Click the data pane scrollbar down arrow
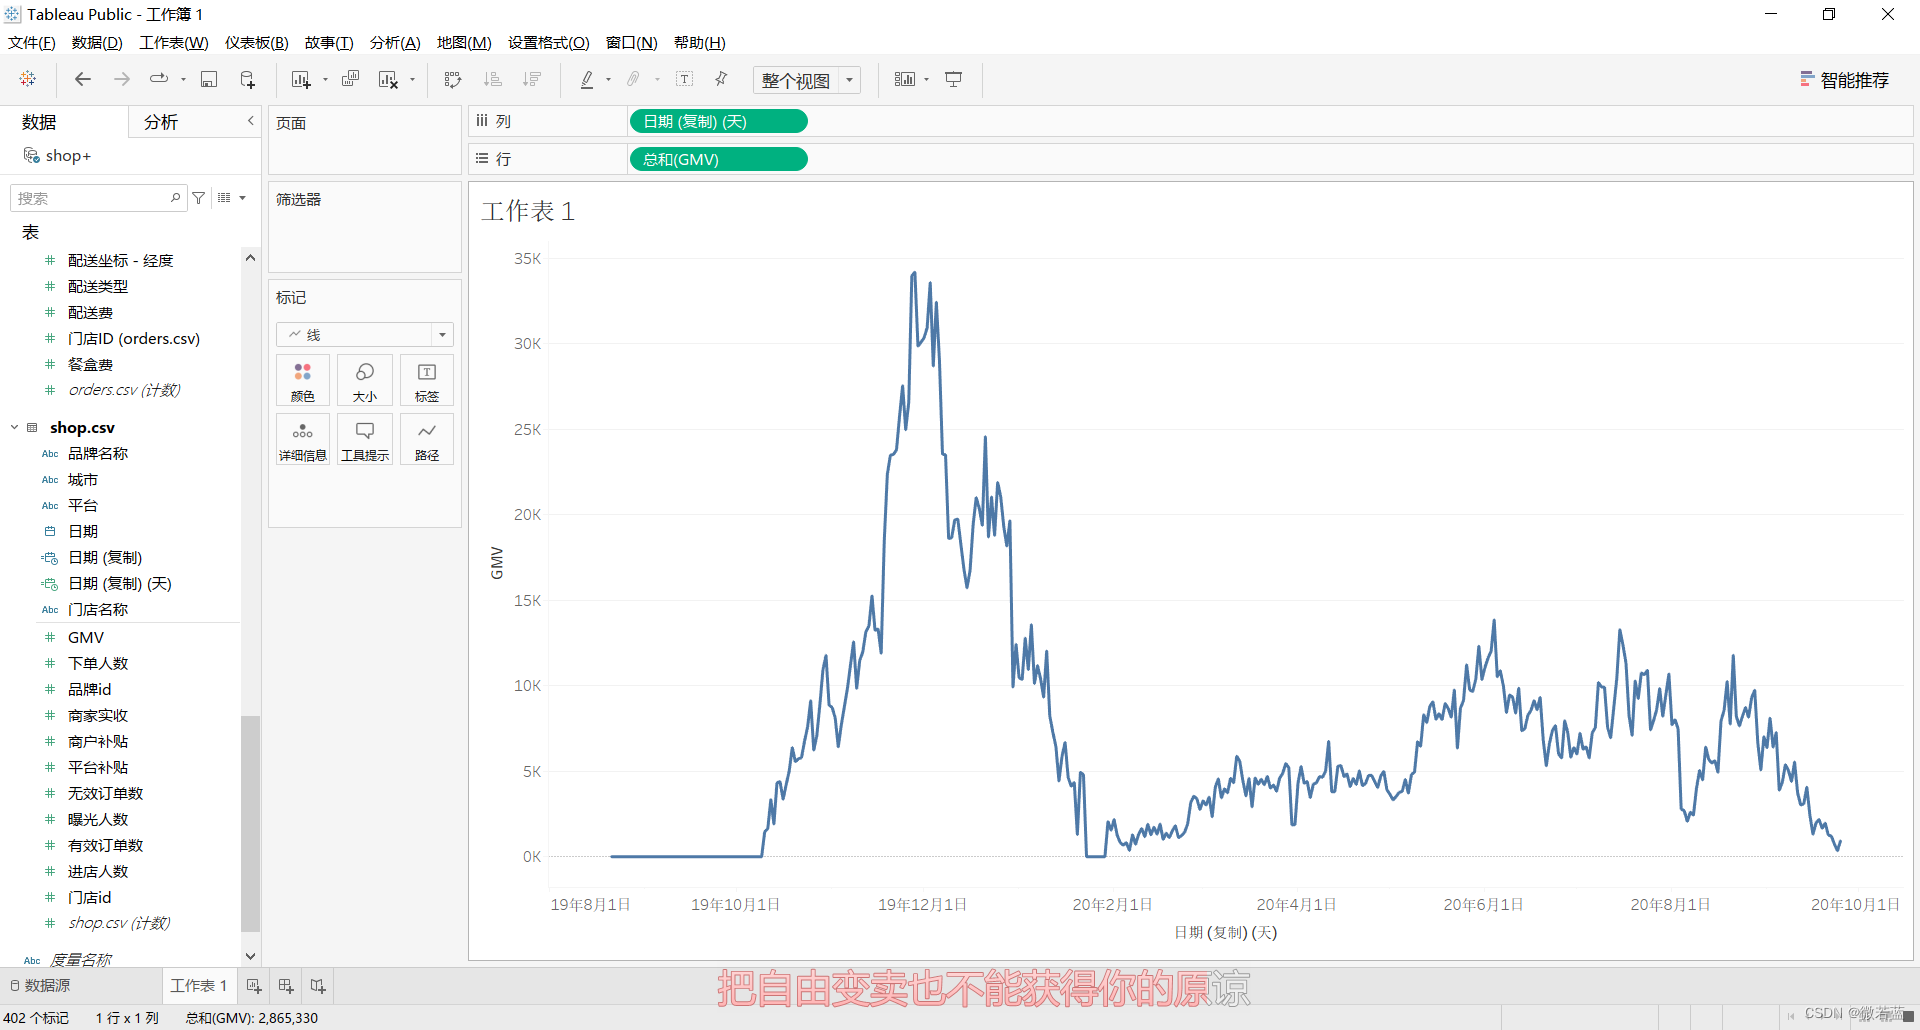The width and height of the screenshot is (1920, 1030). (251, 957)
